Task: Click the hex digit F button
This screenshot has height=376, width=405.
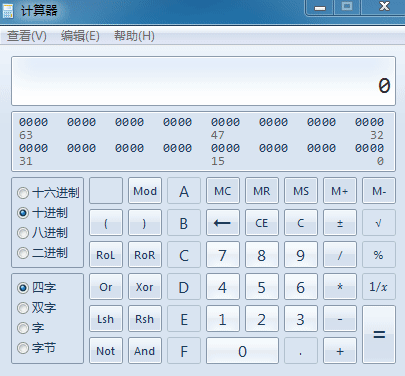Action: [184, 351]
